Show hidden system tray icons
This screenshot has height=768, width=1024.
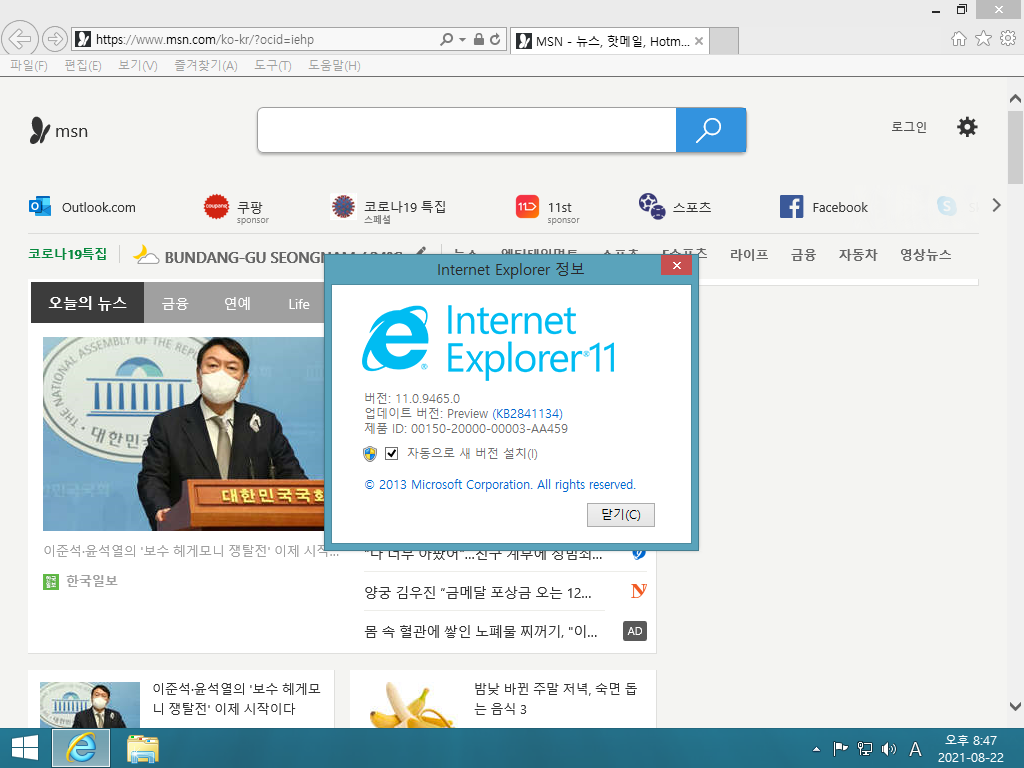click(x=816, y=749)
